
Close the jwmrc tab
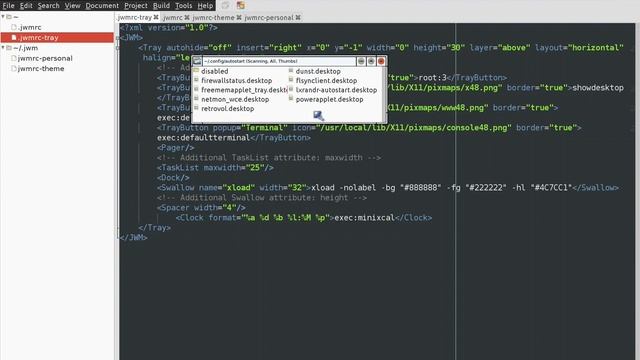(187, 17)
